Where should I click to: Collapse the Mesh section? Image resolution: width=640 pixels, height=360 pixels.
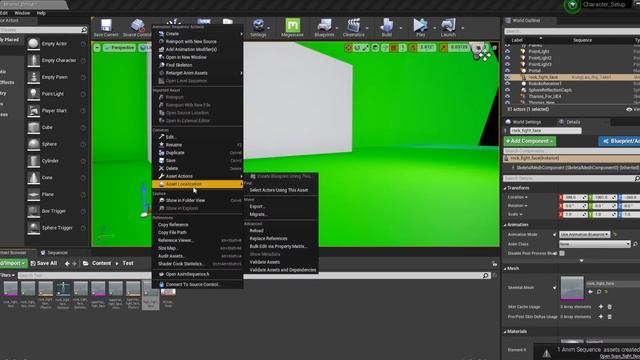[505, 269]
